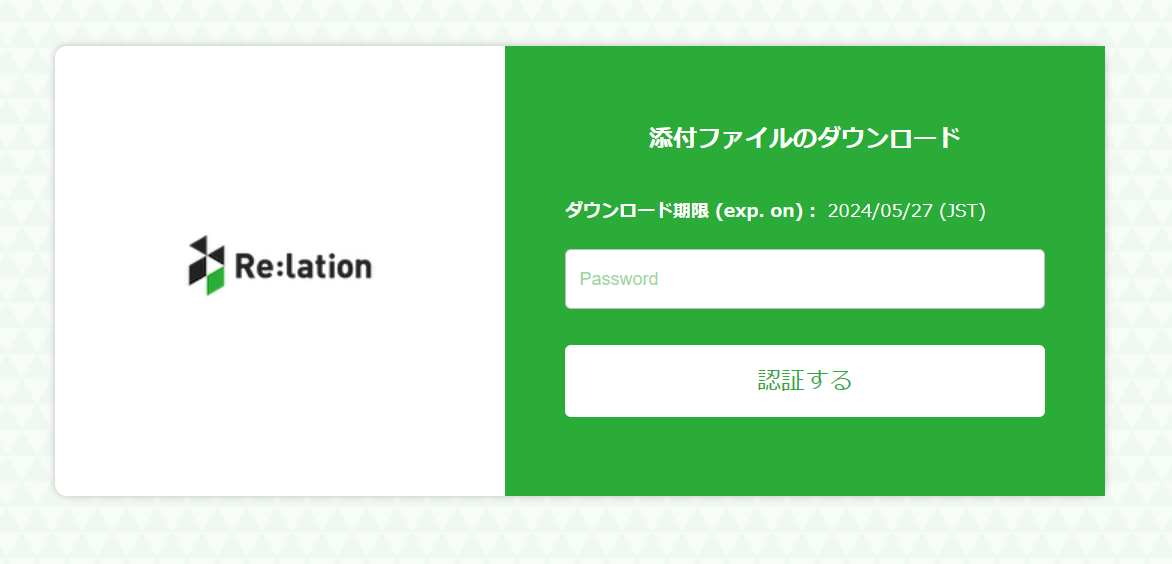Click the green gap between Password and 認証する
The height and width of the screenshot is (564, 1172).
[x=804, y=327]
